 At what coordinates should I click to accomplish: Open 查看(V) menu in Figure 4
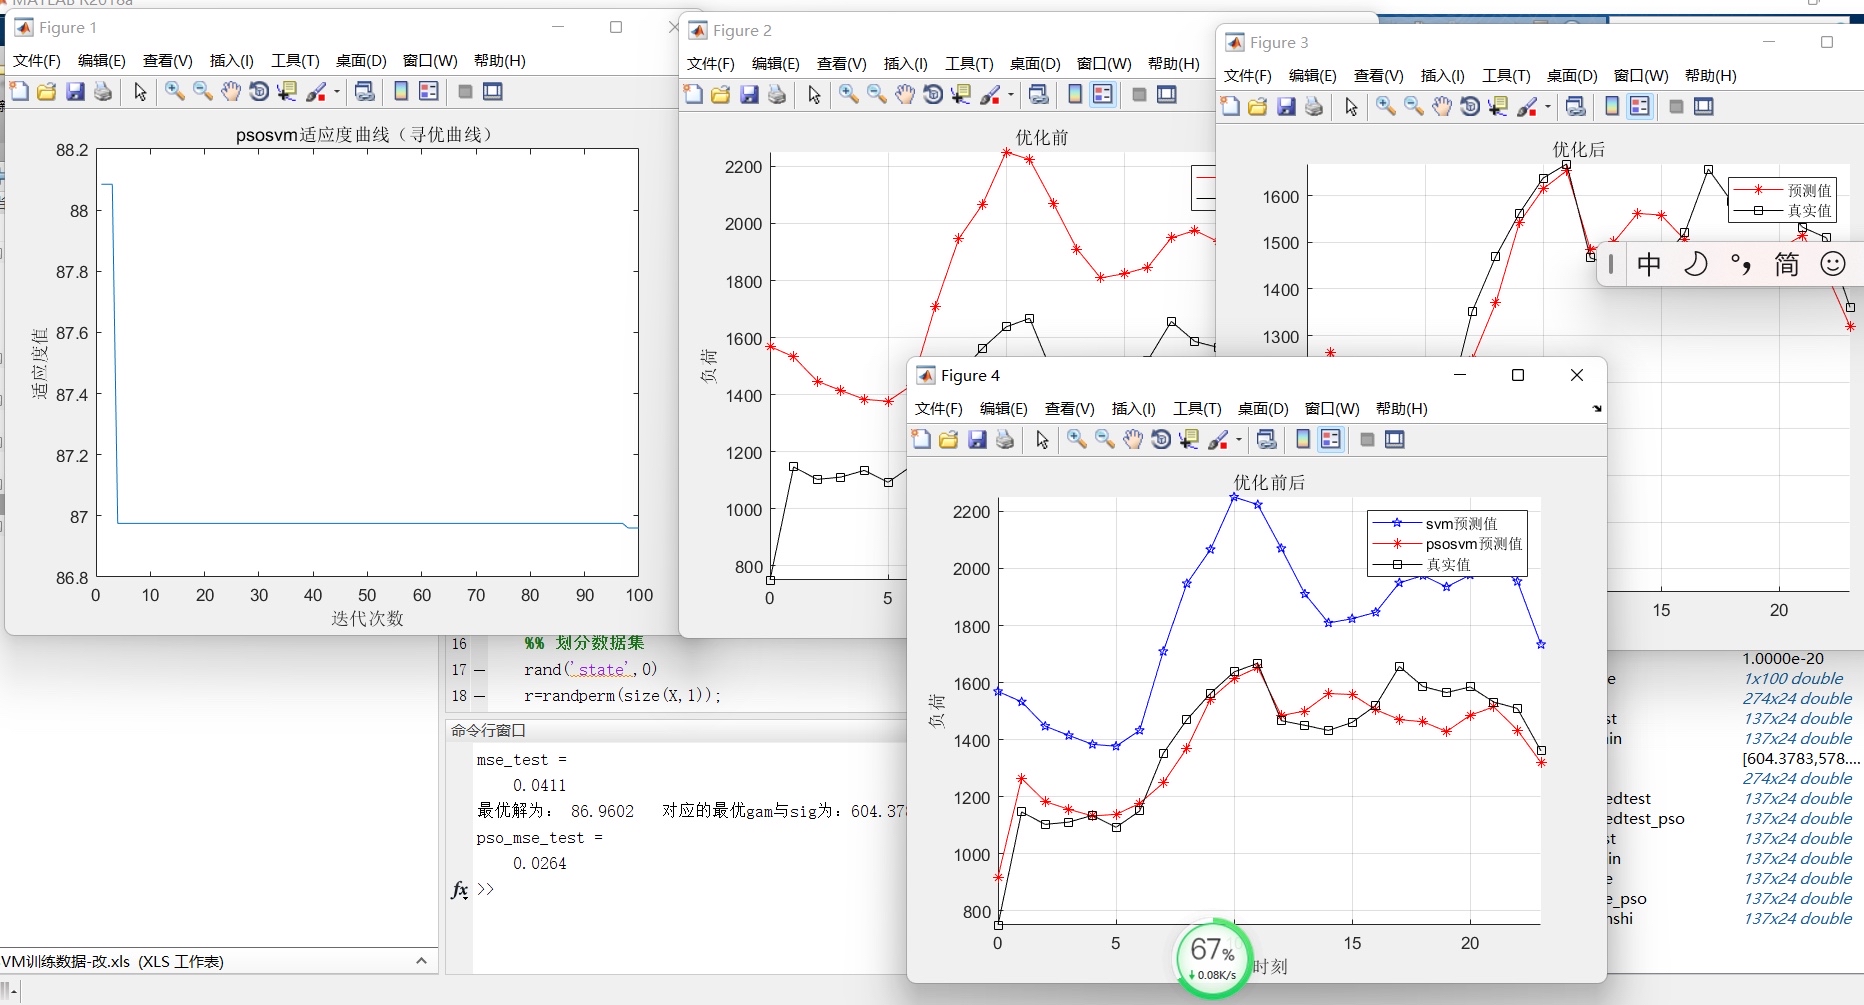point(1070,409)
